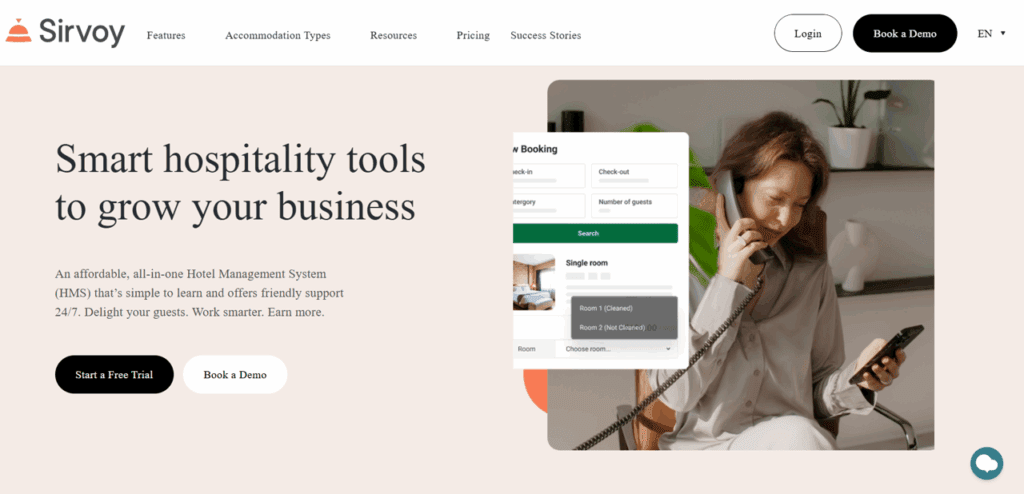Visit the Success Stories link
Viewport: 1024px width, 494px height.
tap(545, 35)
